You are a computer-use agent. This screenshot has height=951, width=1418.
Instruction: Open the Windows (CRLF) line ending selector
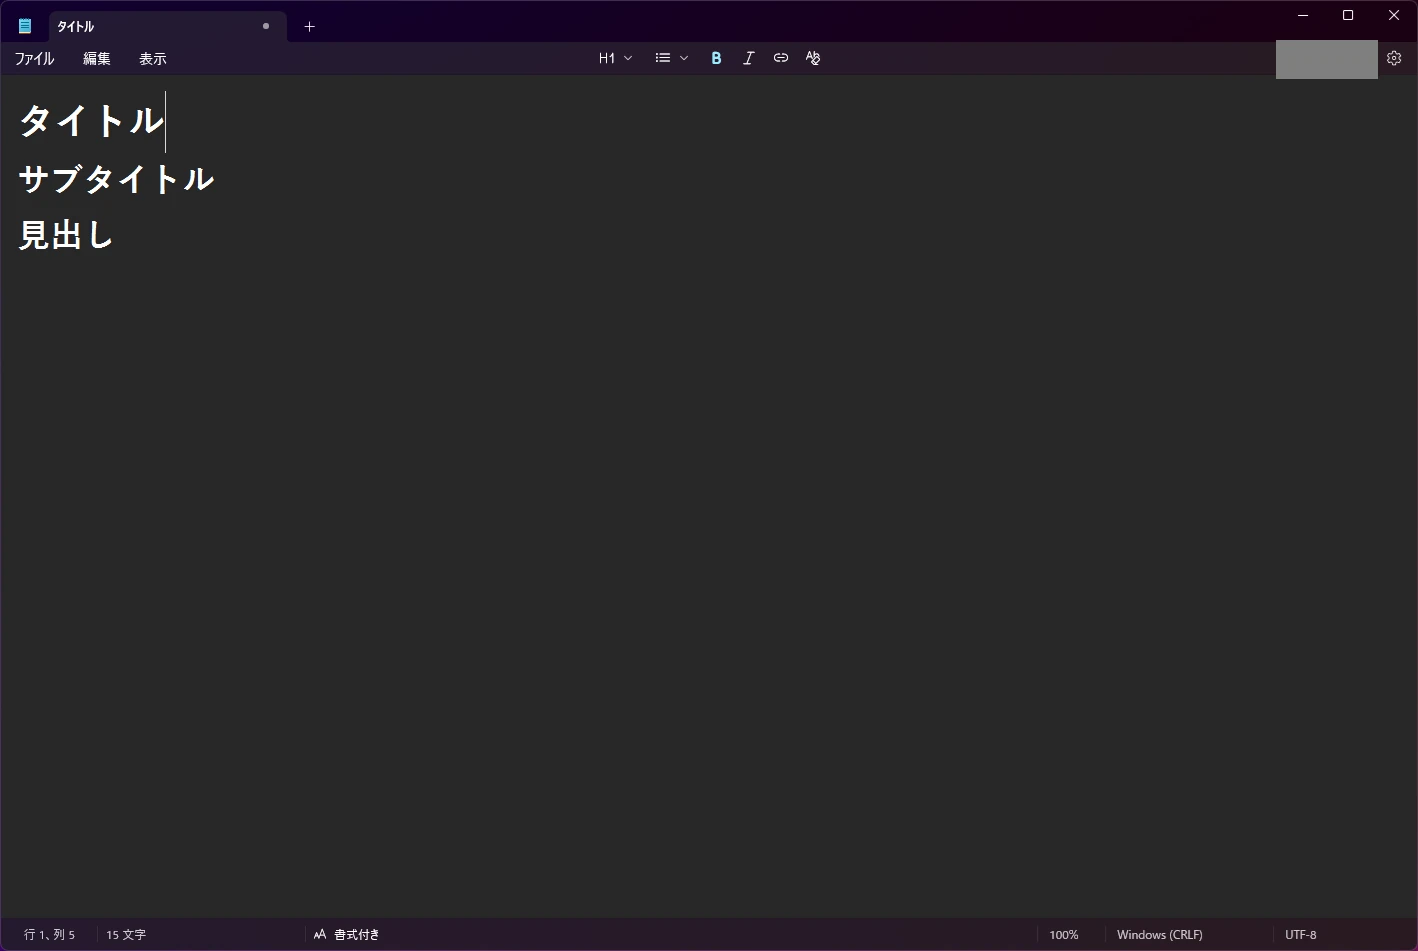[1159, 935]
